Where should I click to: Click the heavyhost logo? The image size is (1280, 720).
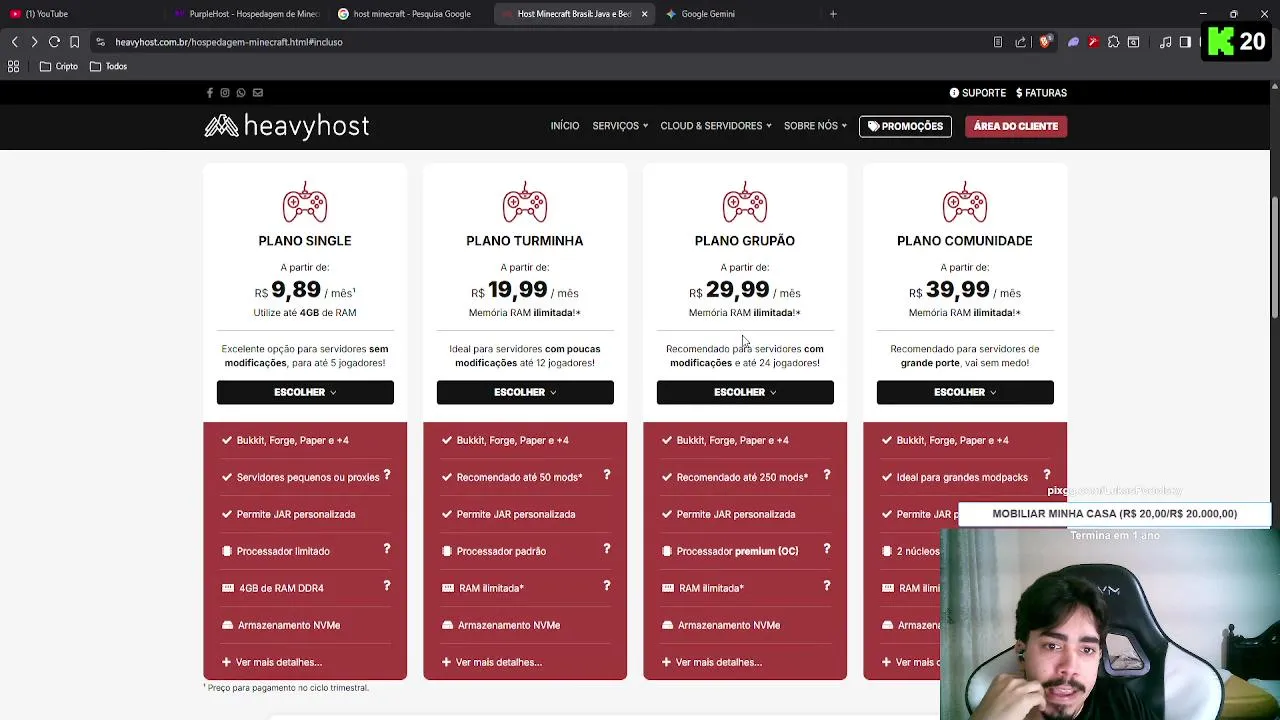point(287,125)
